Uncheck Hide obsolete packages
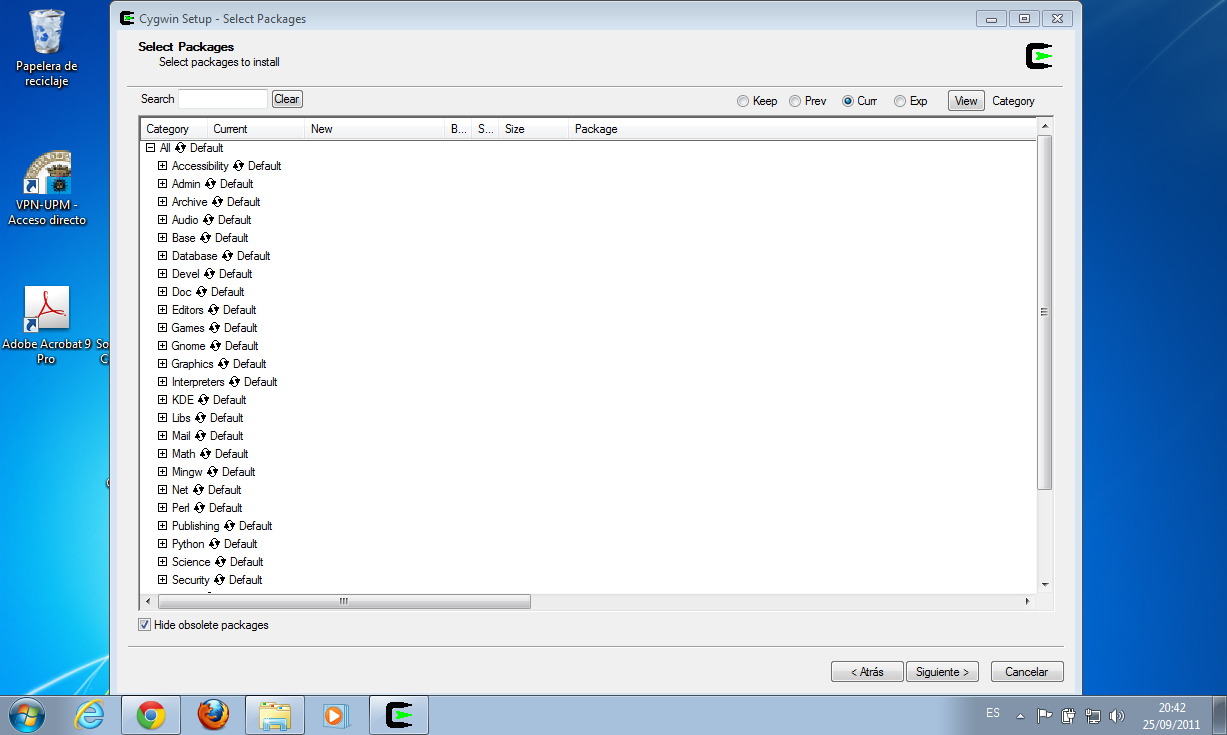 (x=144, y=625)
